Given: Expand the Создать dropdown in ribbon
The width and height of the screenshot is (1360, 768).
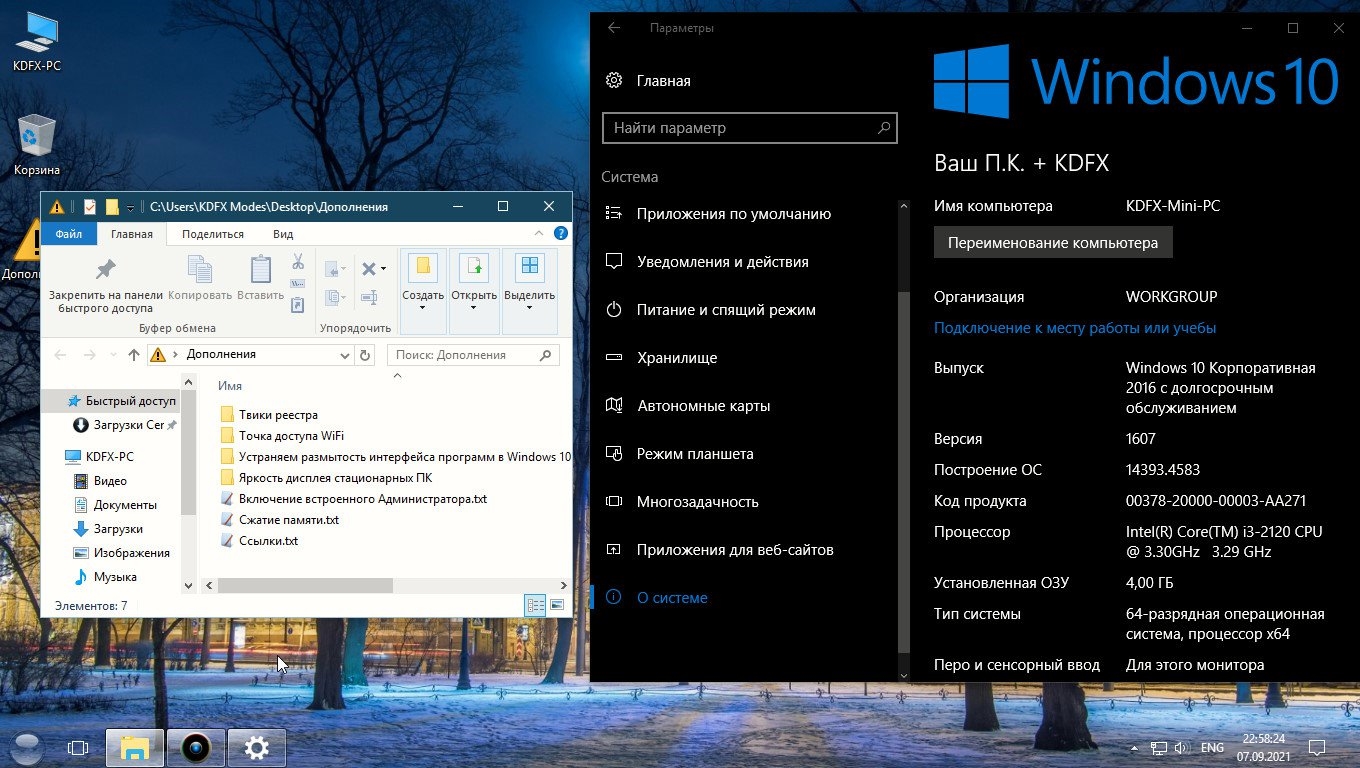Looking at the screenshot, I should coord(423,308).
